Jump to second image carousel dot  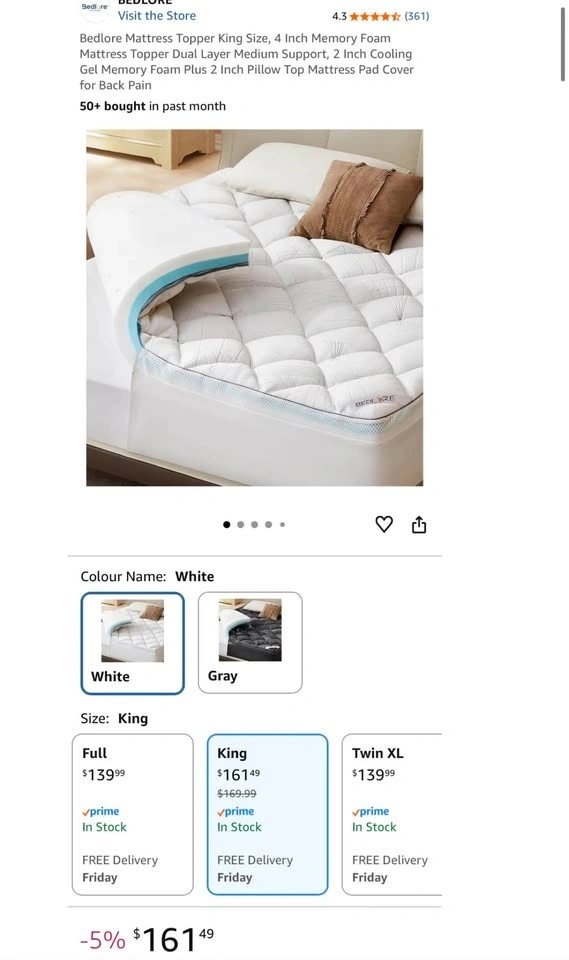pyautogui.click(x=241, y=525)
